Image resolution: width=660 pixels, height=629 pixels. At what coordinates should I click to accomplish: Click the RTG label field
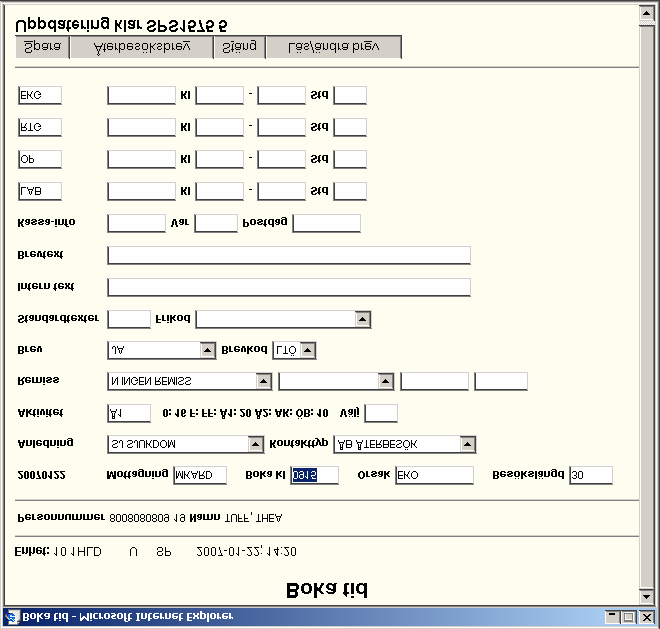[x=40, y=127]
